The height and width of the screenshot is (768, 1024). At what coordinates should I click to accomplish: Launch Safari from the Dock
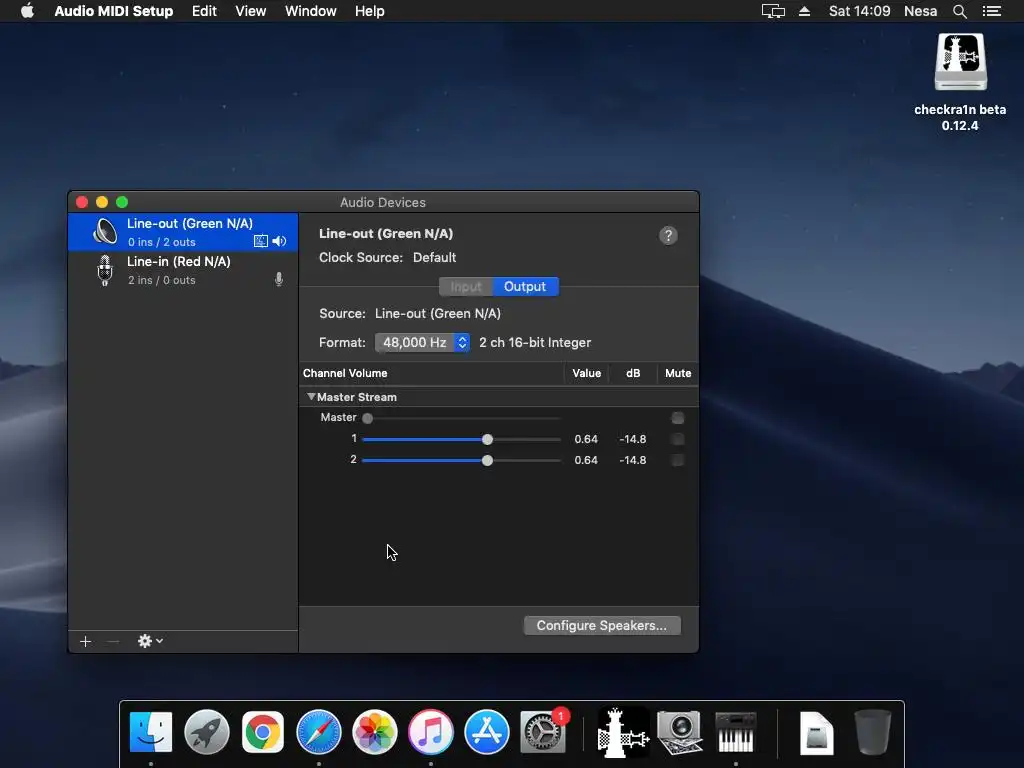(319, 732)
